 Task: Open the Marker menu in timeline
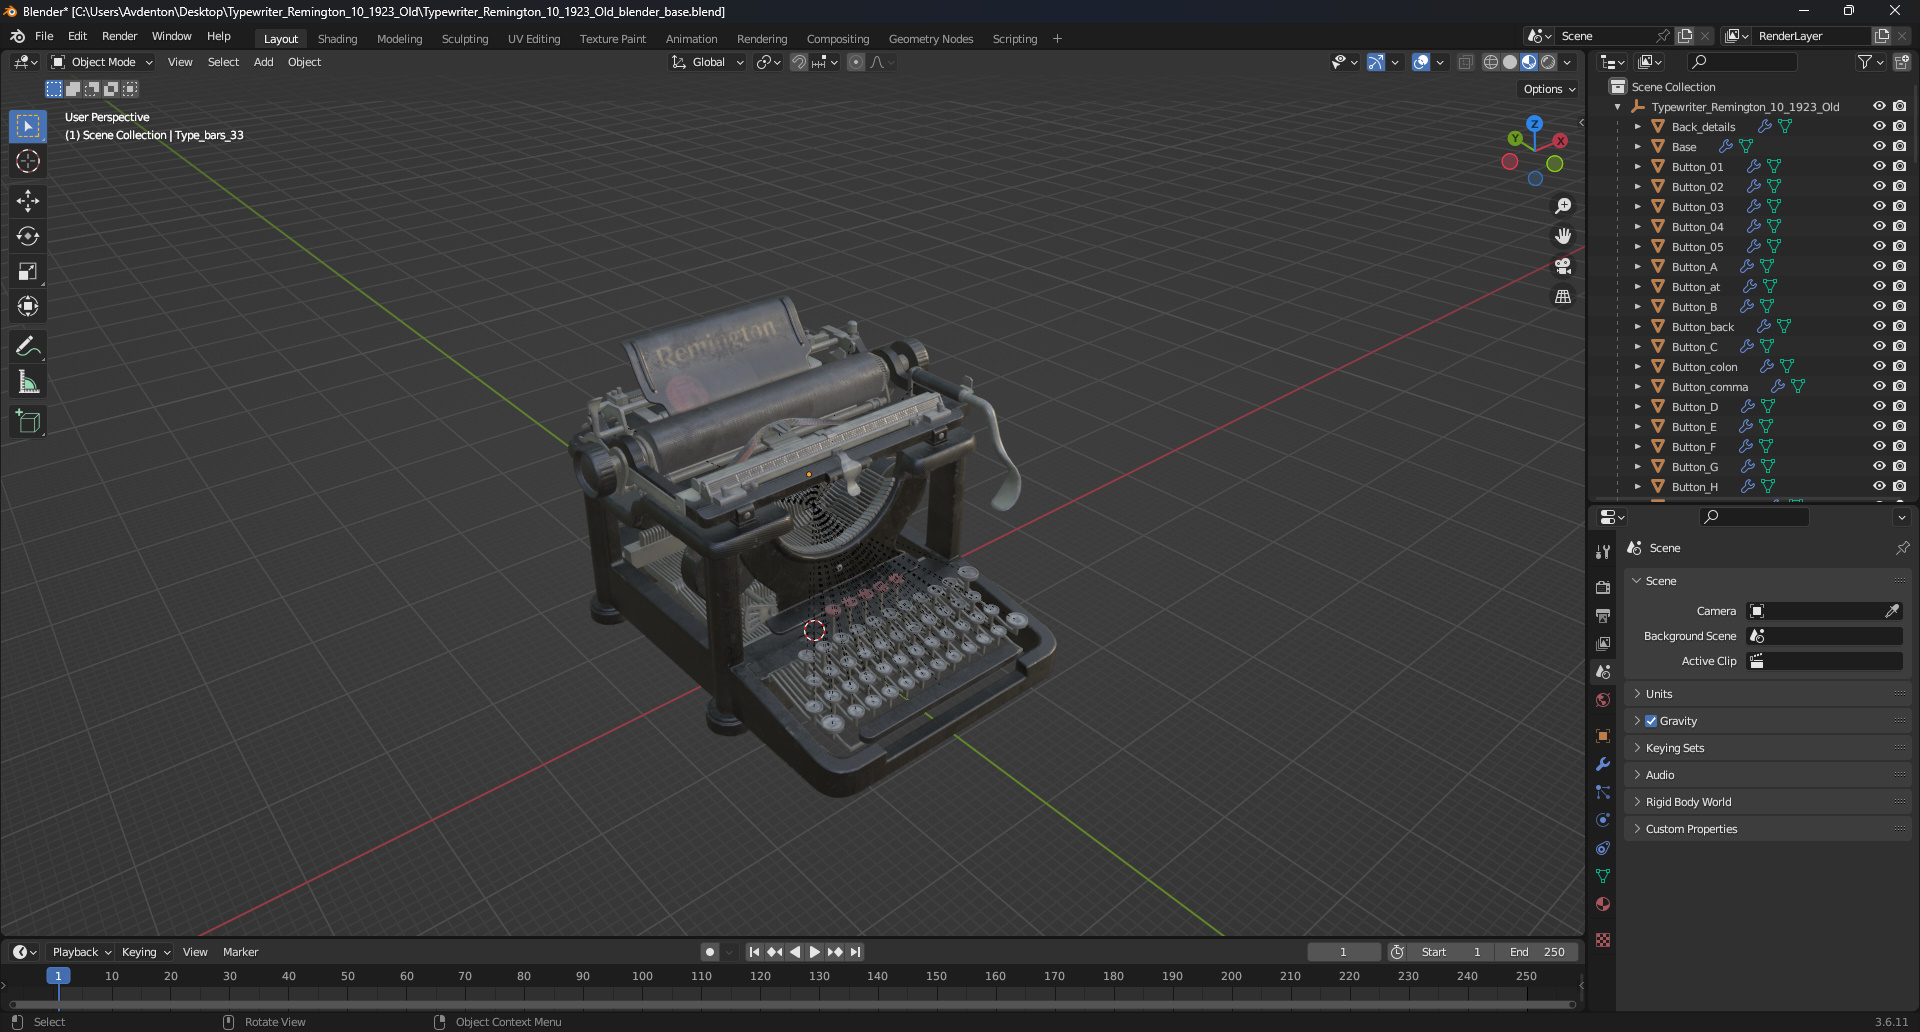(x=240, y=952)
